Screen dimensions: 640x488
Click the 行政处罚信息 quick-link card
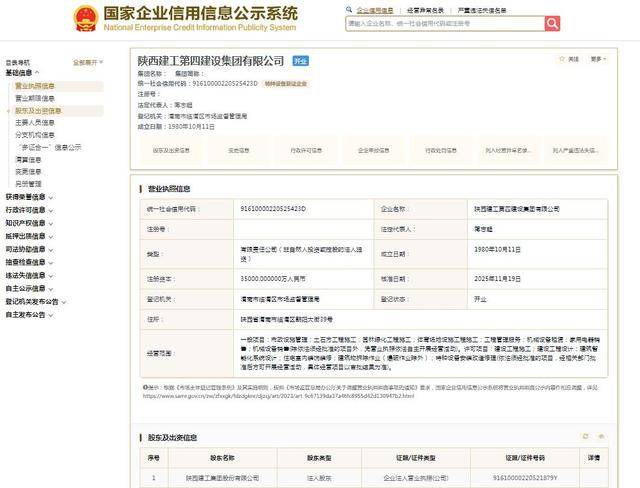pyautogui.click(x=441, y=151)
